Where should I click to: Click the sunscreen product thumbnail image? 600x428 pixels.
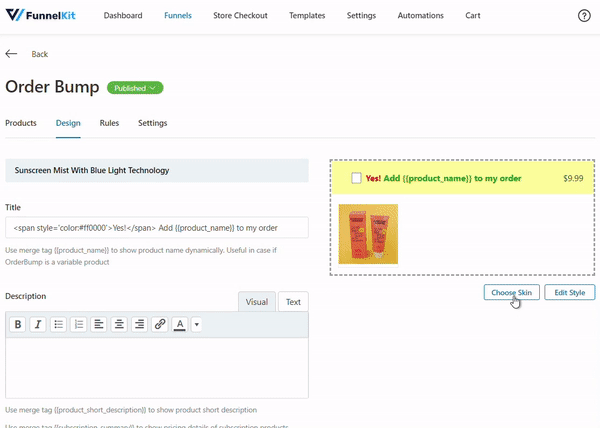point(368,234)
